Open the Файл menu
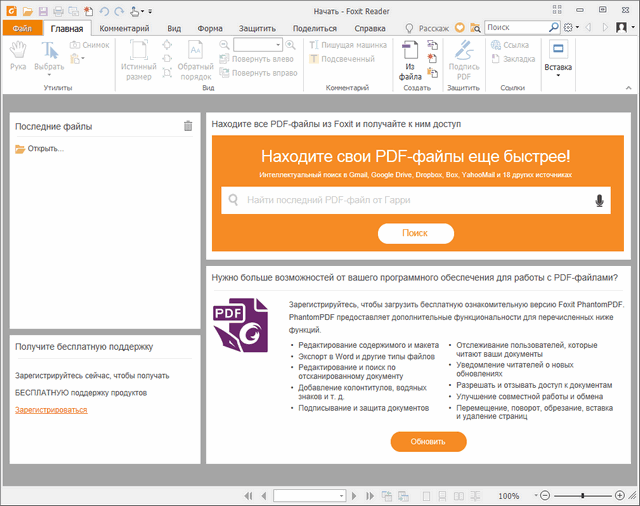The image size is (640, 506). click(x=21, y=29)
